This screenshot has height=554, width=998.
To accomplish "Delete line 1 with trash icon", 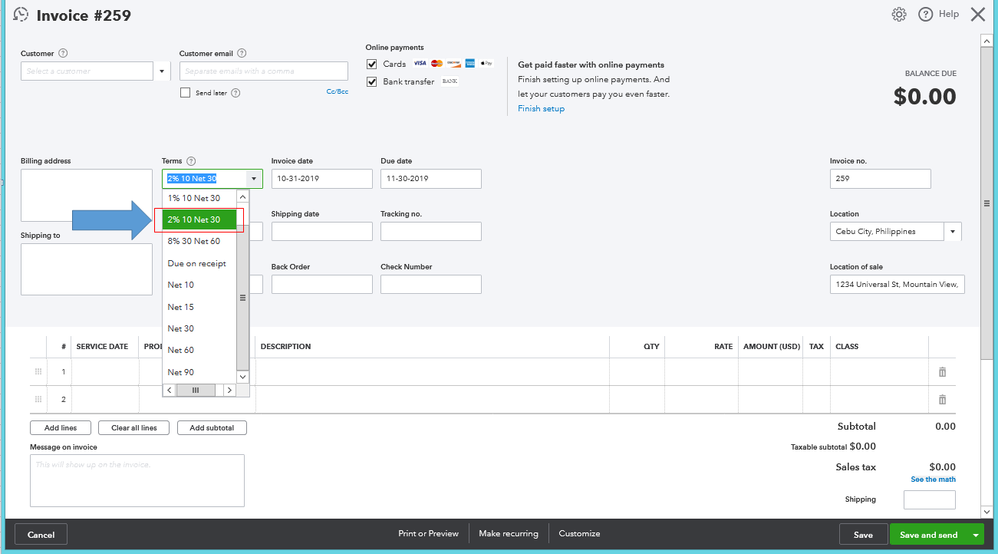I will point(943,372).
